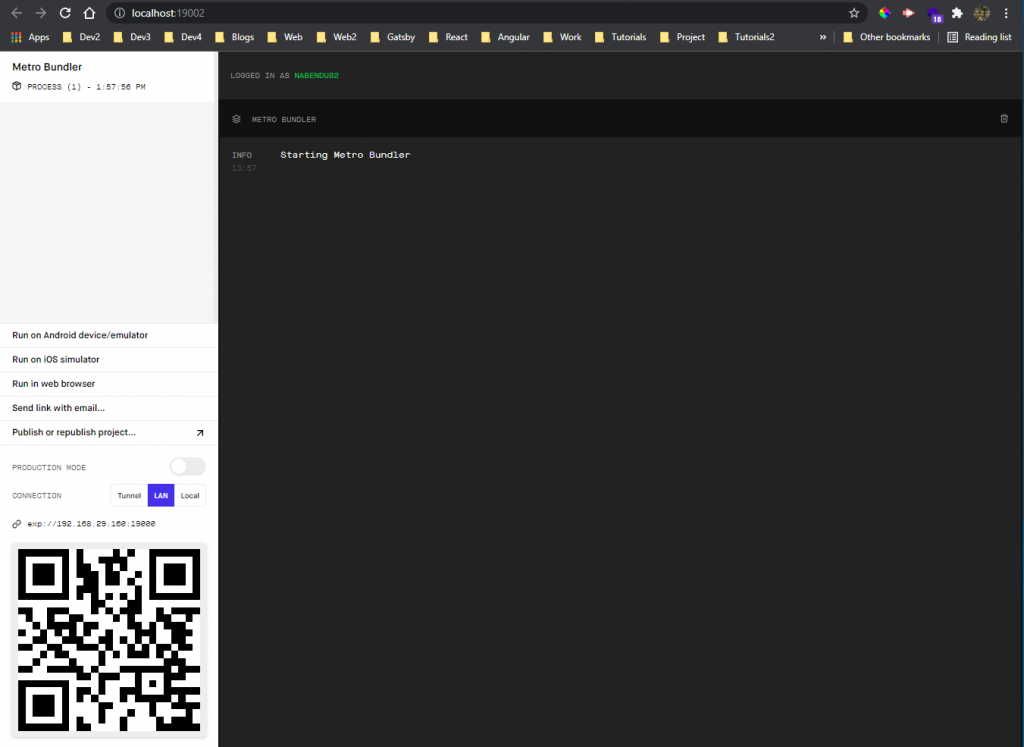Click Send link with email
Screen dimensions: 1024x747
coord(108,407)
